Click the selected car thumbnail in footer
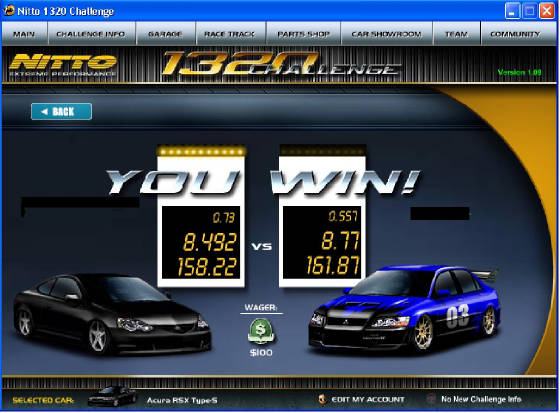The image size is (560, 413). click(x=112, y=397)
